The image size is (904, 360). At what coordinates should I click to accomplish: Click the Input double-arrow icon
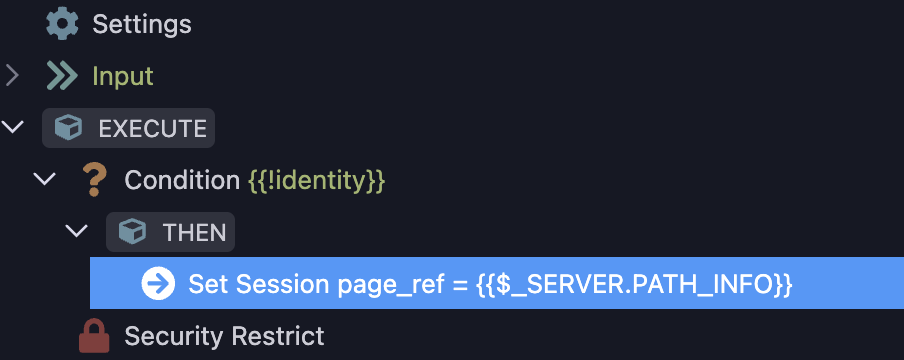pyautogui.click(x=62, y=76)
